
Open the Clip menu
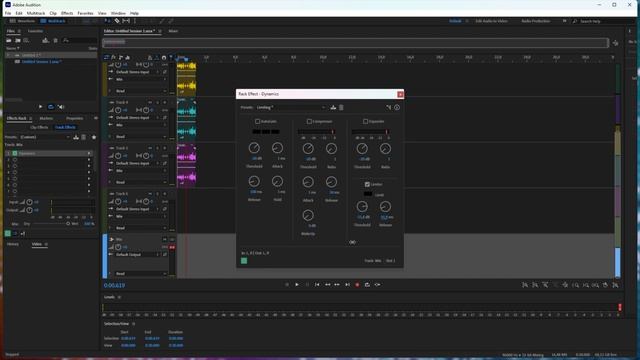(x=53, y=13)
